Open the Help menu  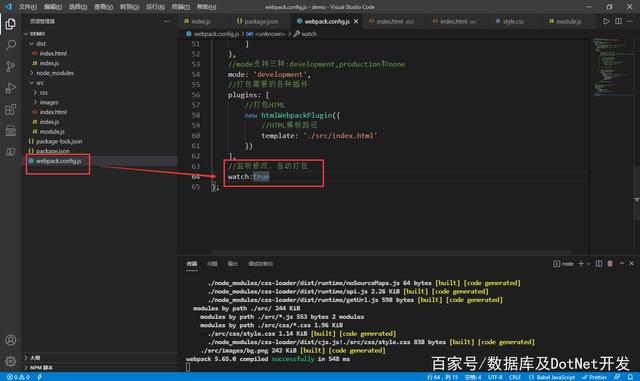click(207, 7)
